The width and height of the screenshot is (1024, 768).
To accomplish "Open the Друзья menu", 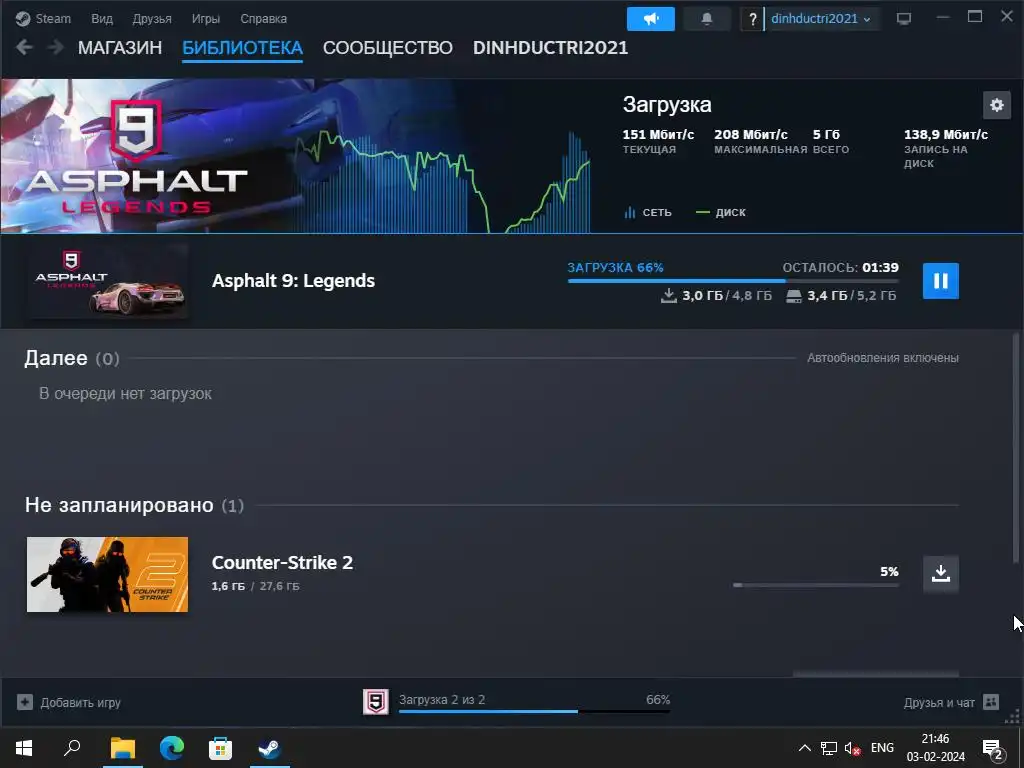I will click(152, 18).
